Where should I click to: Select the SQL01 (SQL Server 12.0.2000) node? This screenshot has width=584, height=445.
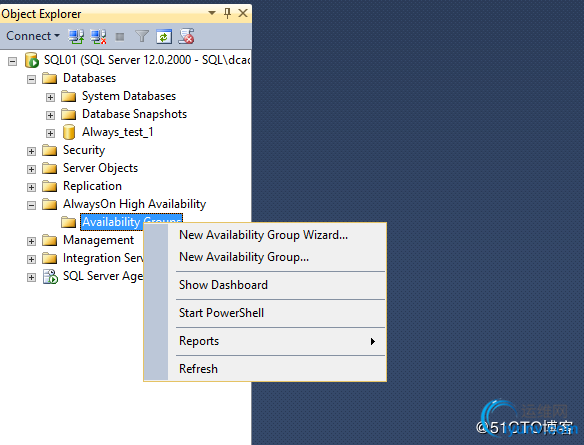point(147,60)
